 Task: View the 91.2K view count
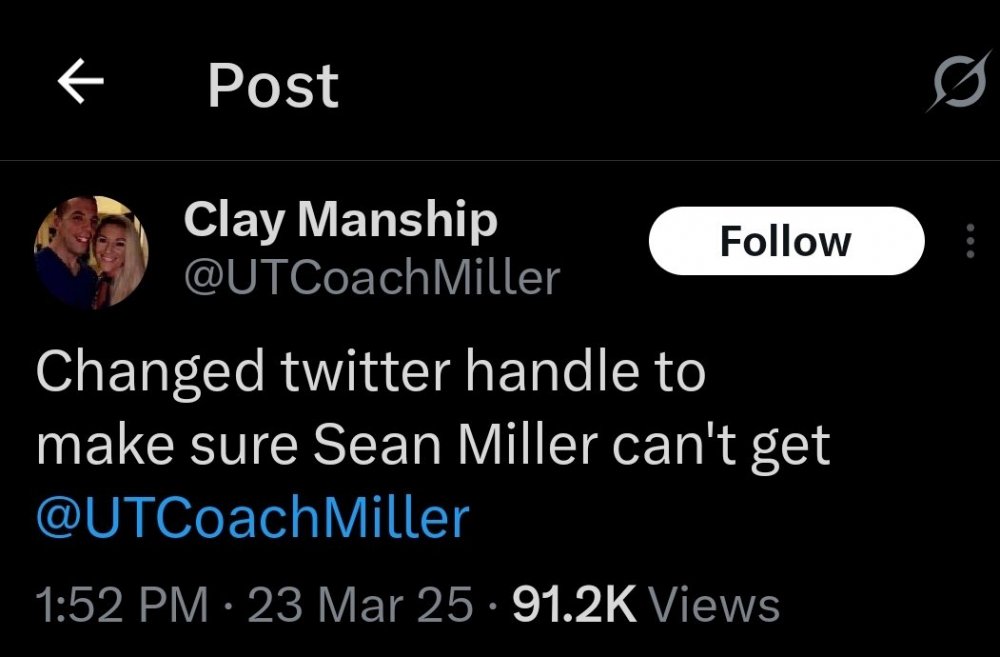pyautogui.click(x=574, y=605)
